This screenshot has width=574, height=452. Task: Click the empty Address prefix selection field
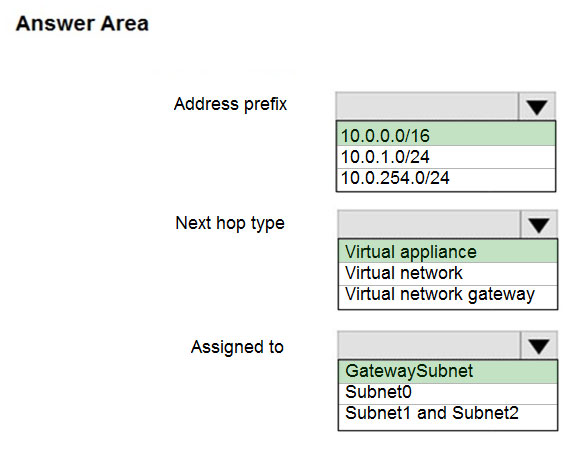pos(427,106)
